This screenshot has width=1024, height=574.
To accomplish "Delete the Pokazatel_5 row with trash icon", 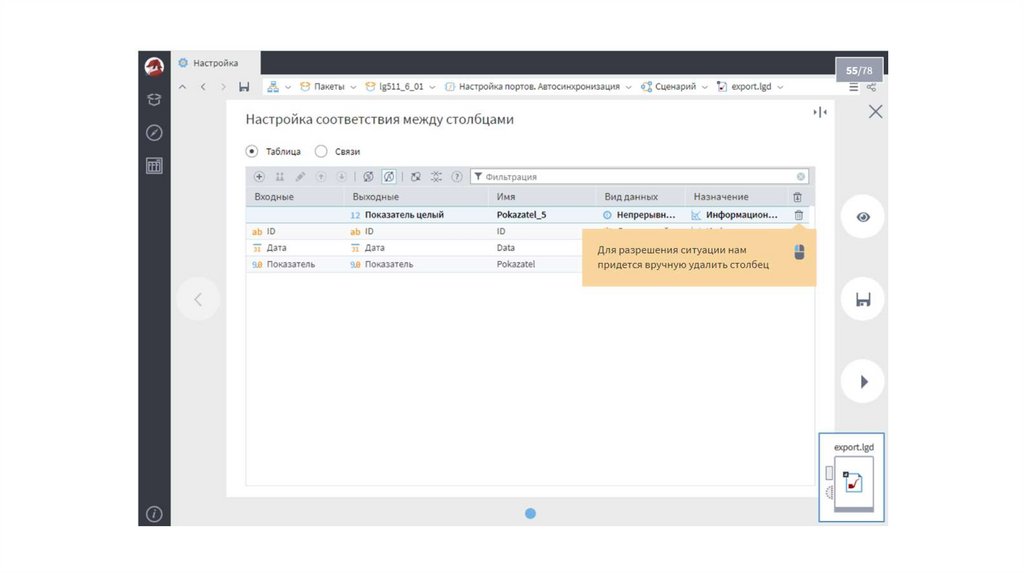I will click(x=798, y=215).
